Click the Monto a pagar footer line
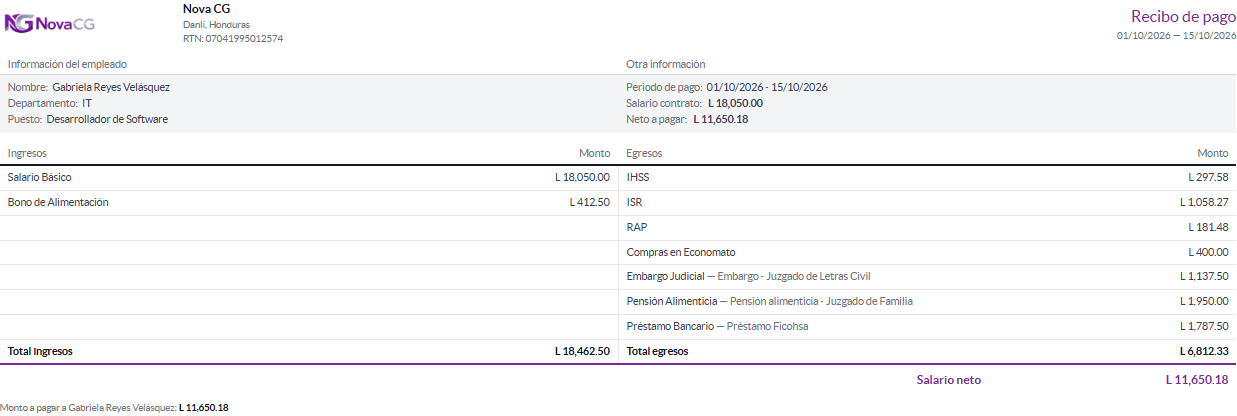 click(x=115, y=407)
